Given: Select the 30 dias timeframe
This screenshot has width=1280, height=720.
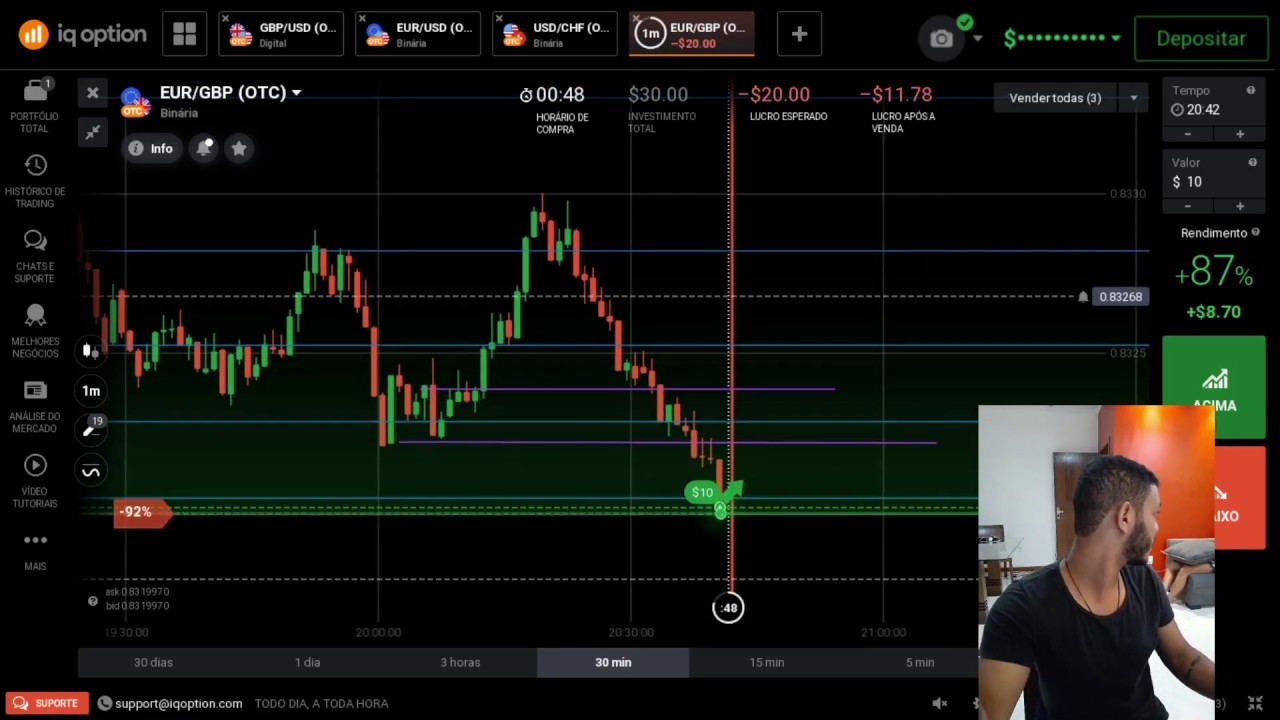Looking at the screenshot, I should click(x=153, y=662).
